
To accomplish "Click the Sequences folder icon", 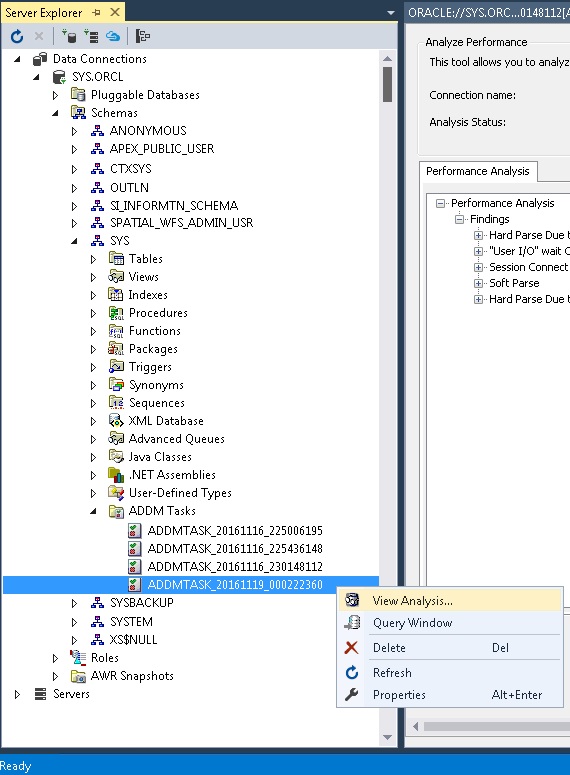I will tap(116, 403).
